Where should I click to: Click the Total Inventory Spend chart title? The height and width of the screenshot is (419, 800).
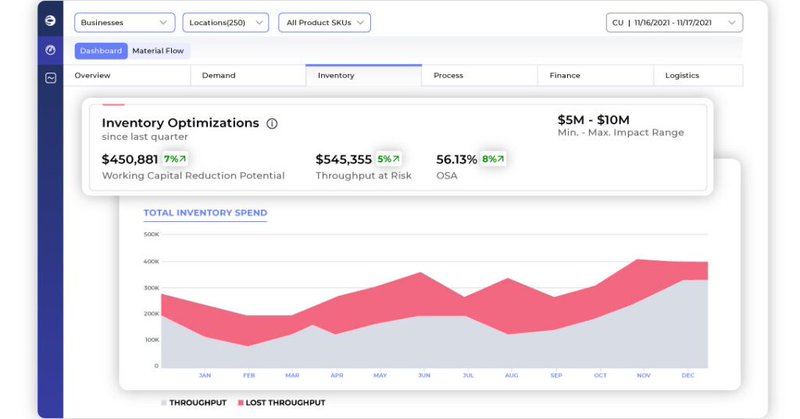tap(205, 213)
